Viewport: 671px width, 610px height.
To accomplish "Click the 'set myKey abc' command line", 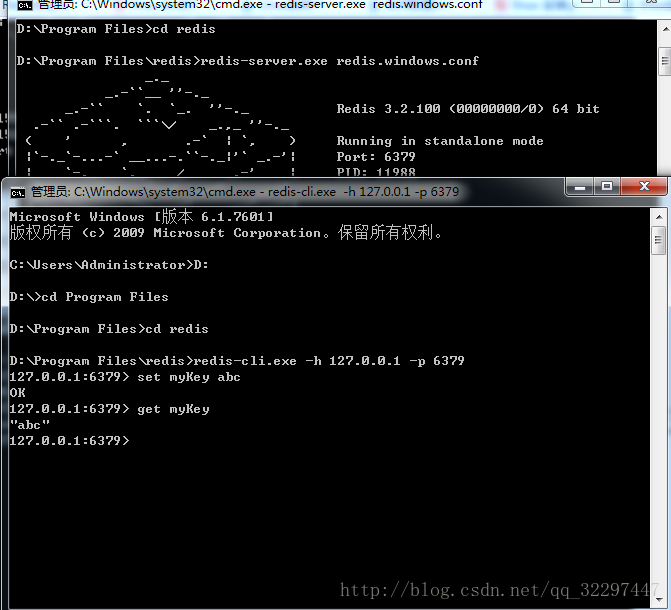I will [125, 377].
